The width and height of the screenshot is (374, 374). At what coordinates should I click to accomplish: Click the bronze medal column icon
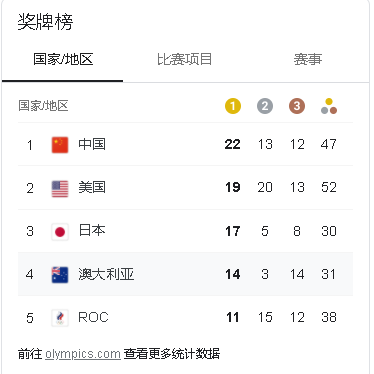(x=297, y=106)
